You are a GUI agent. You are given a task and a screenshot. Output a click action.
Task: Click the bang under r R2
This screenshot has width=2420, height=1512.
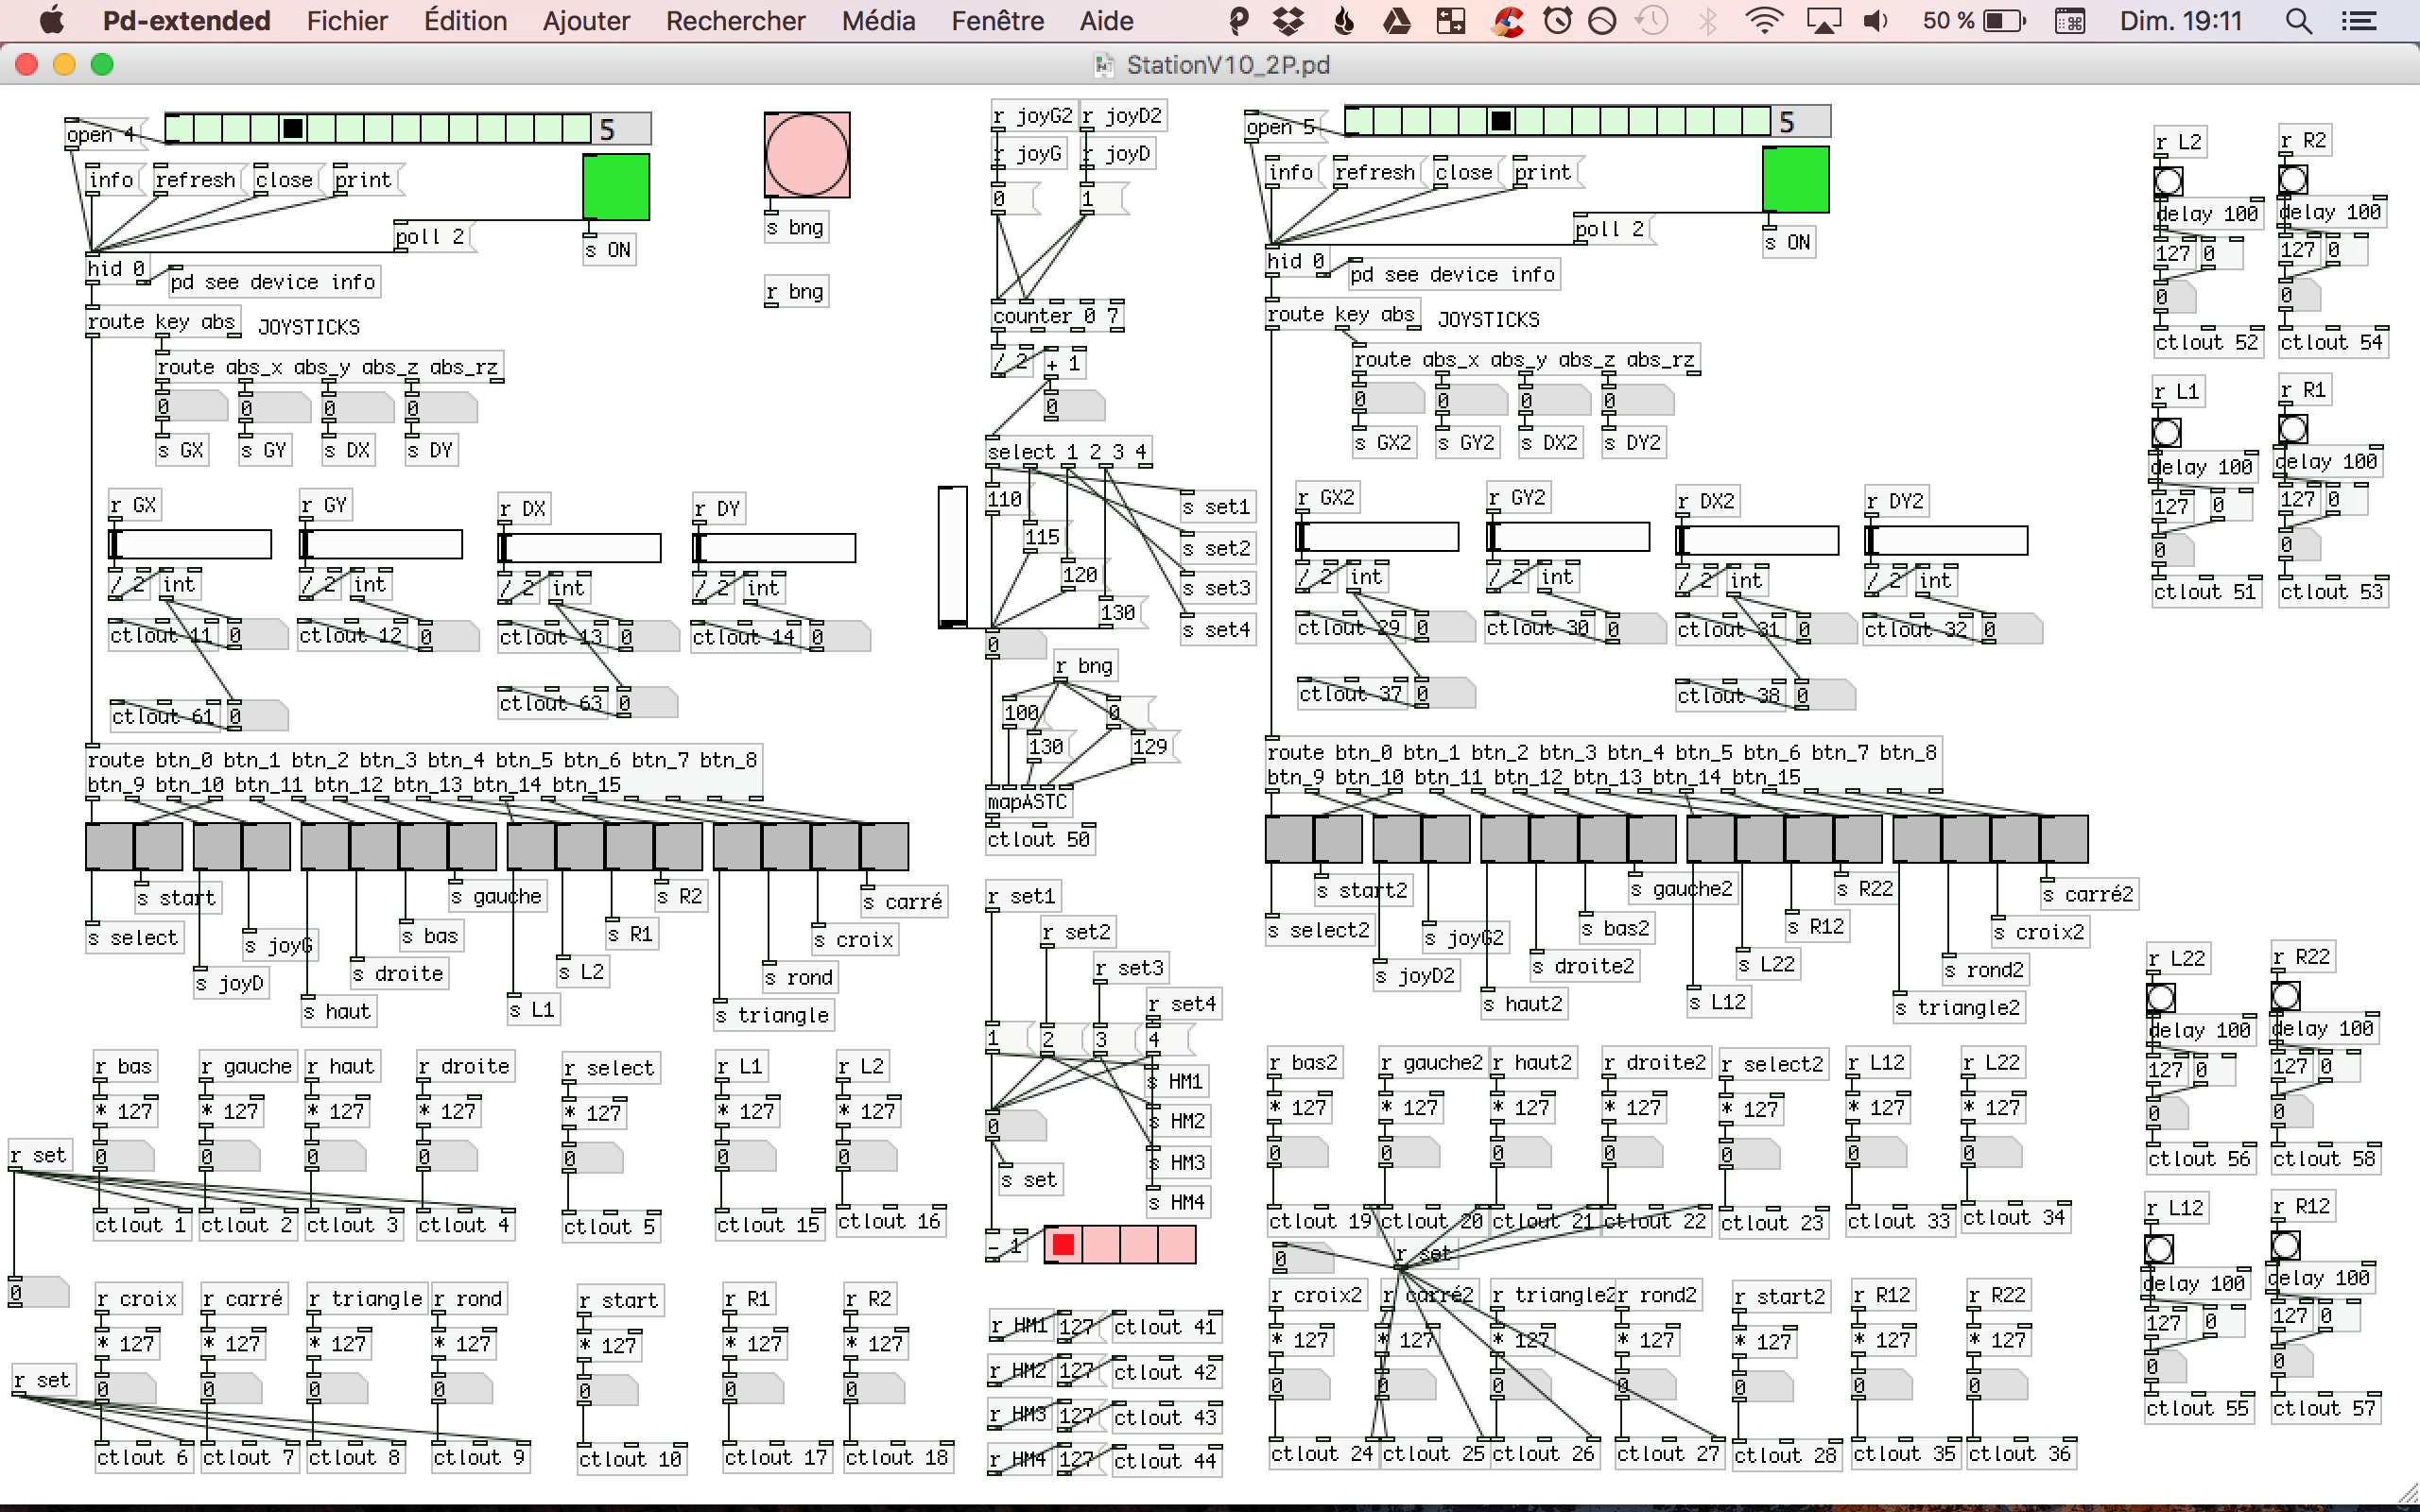[2292, 180]
